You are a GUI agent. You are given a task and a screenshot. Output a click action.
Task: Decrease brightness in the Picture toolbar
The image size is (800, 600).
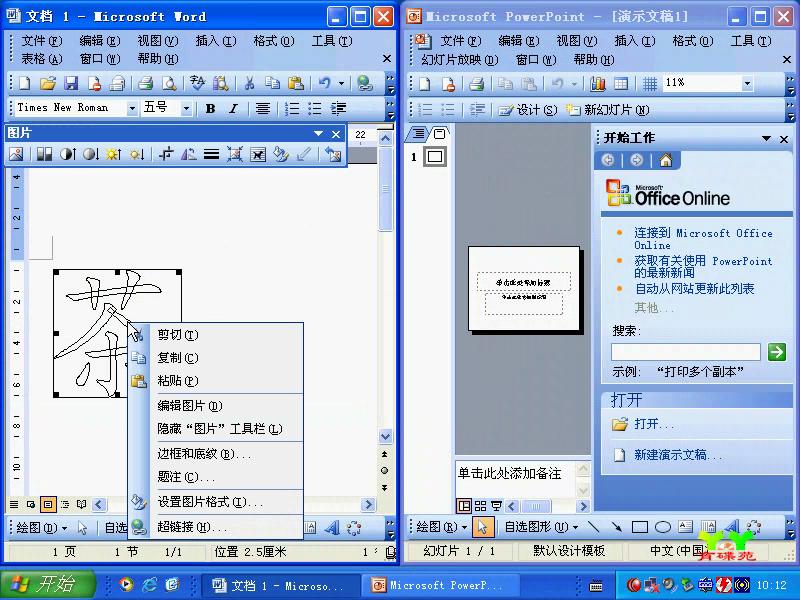(137, 154)
